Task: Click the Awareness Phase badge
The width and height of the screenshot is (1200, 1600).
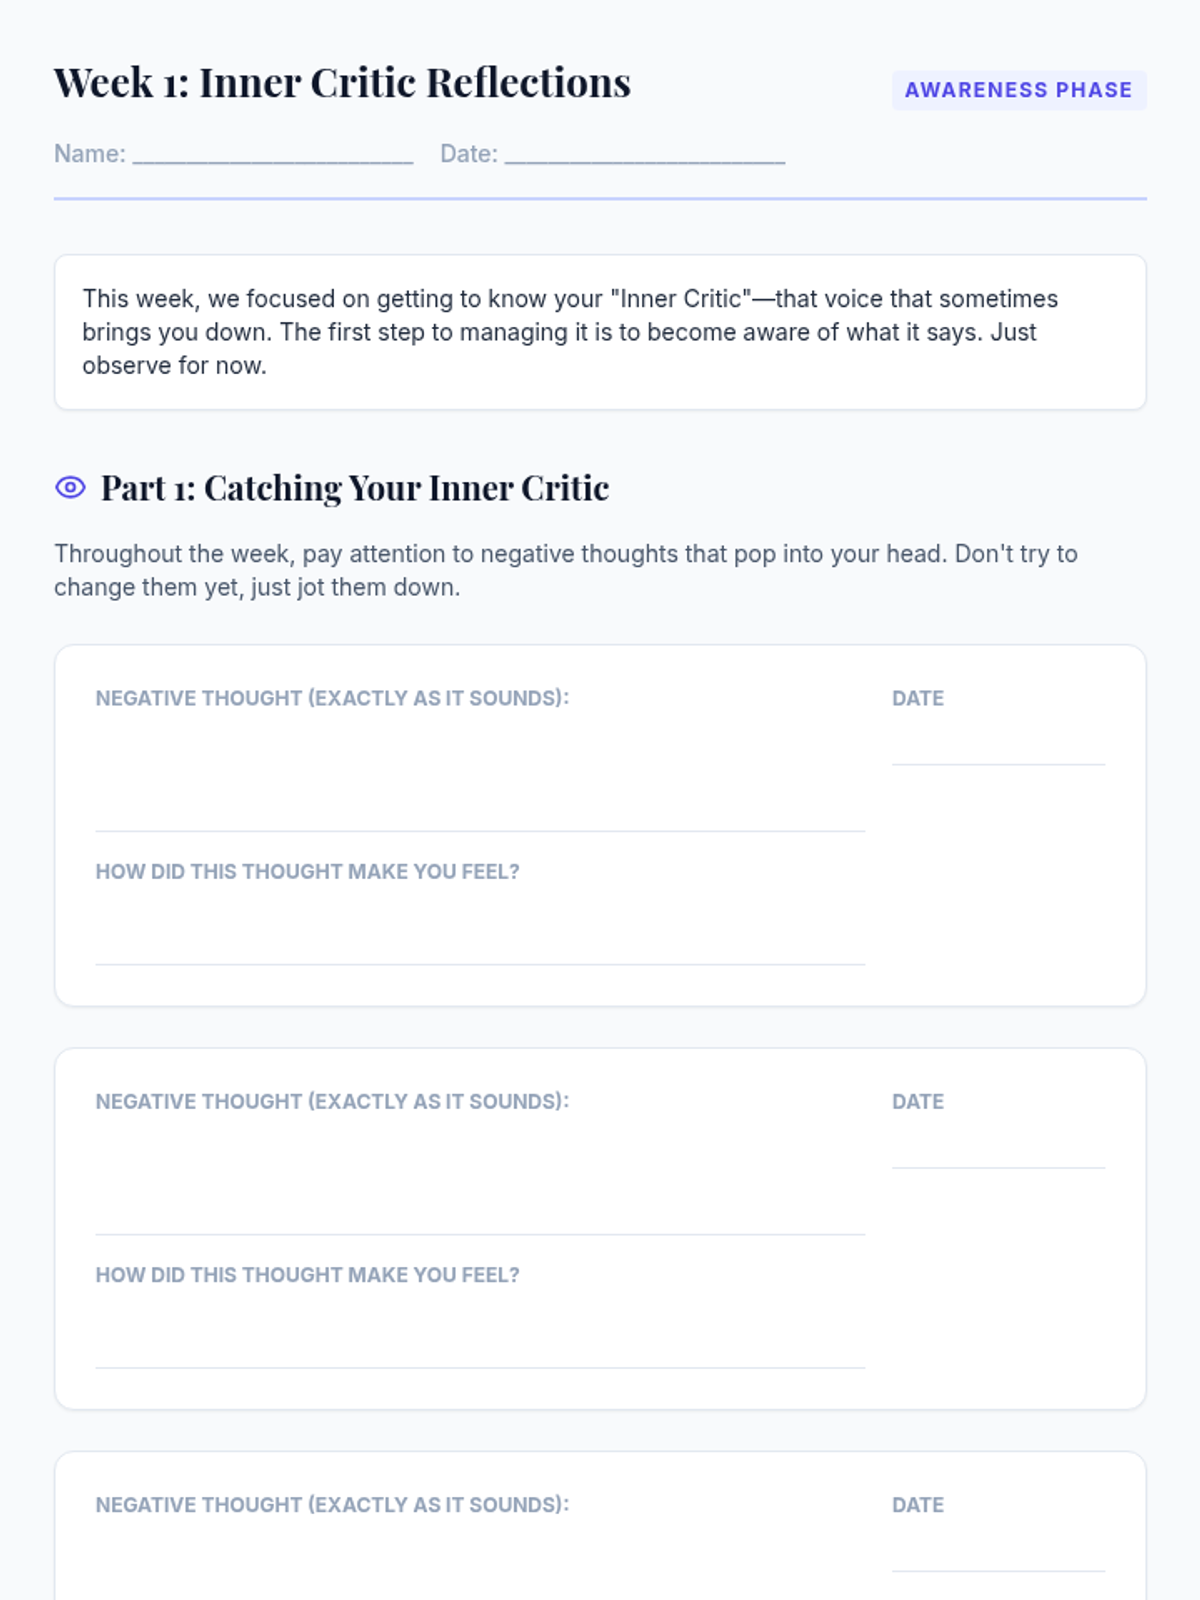Action: pos(1018,90)
